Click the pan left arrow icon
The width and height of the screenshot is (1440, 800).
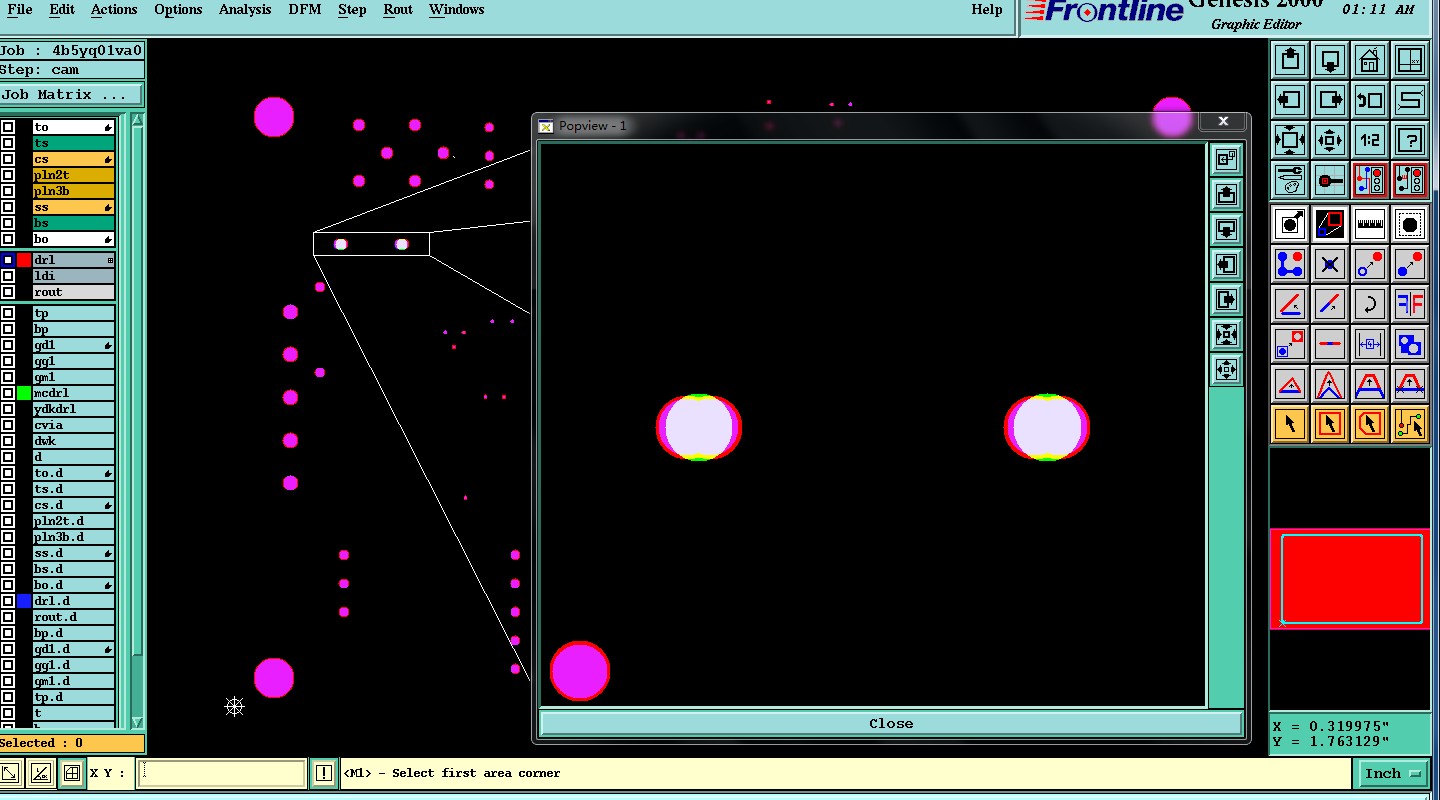click(1290, 100)
